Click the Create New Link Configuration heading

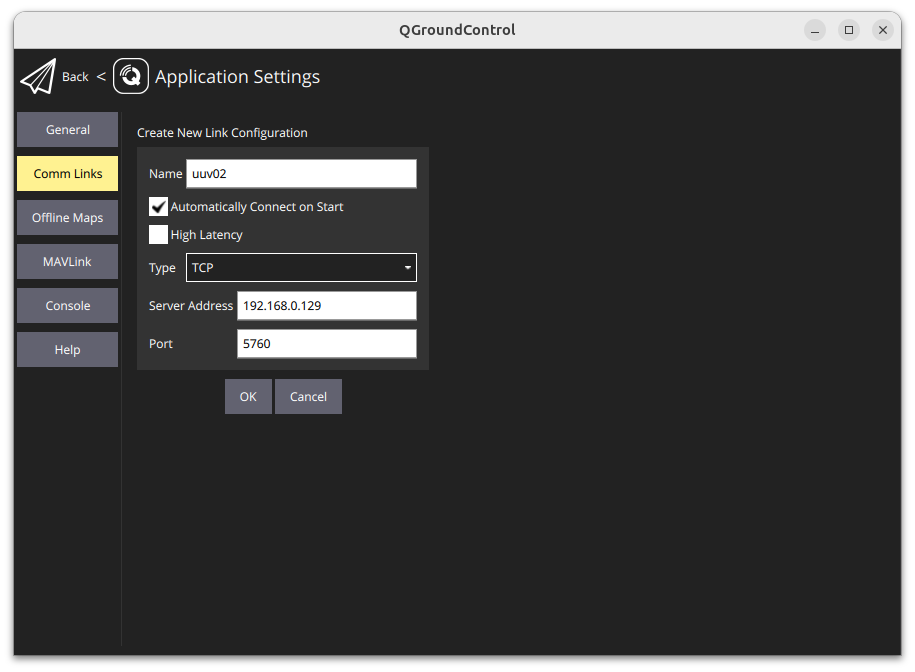tap(222, 133)
